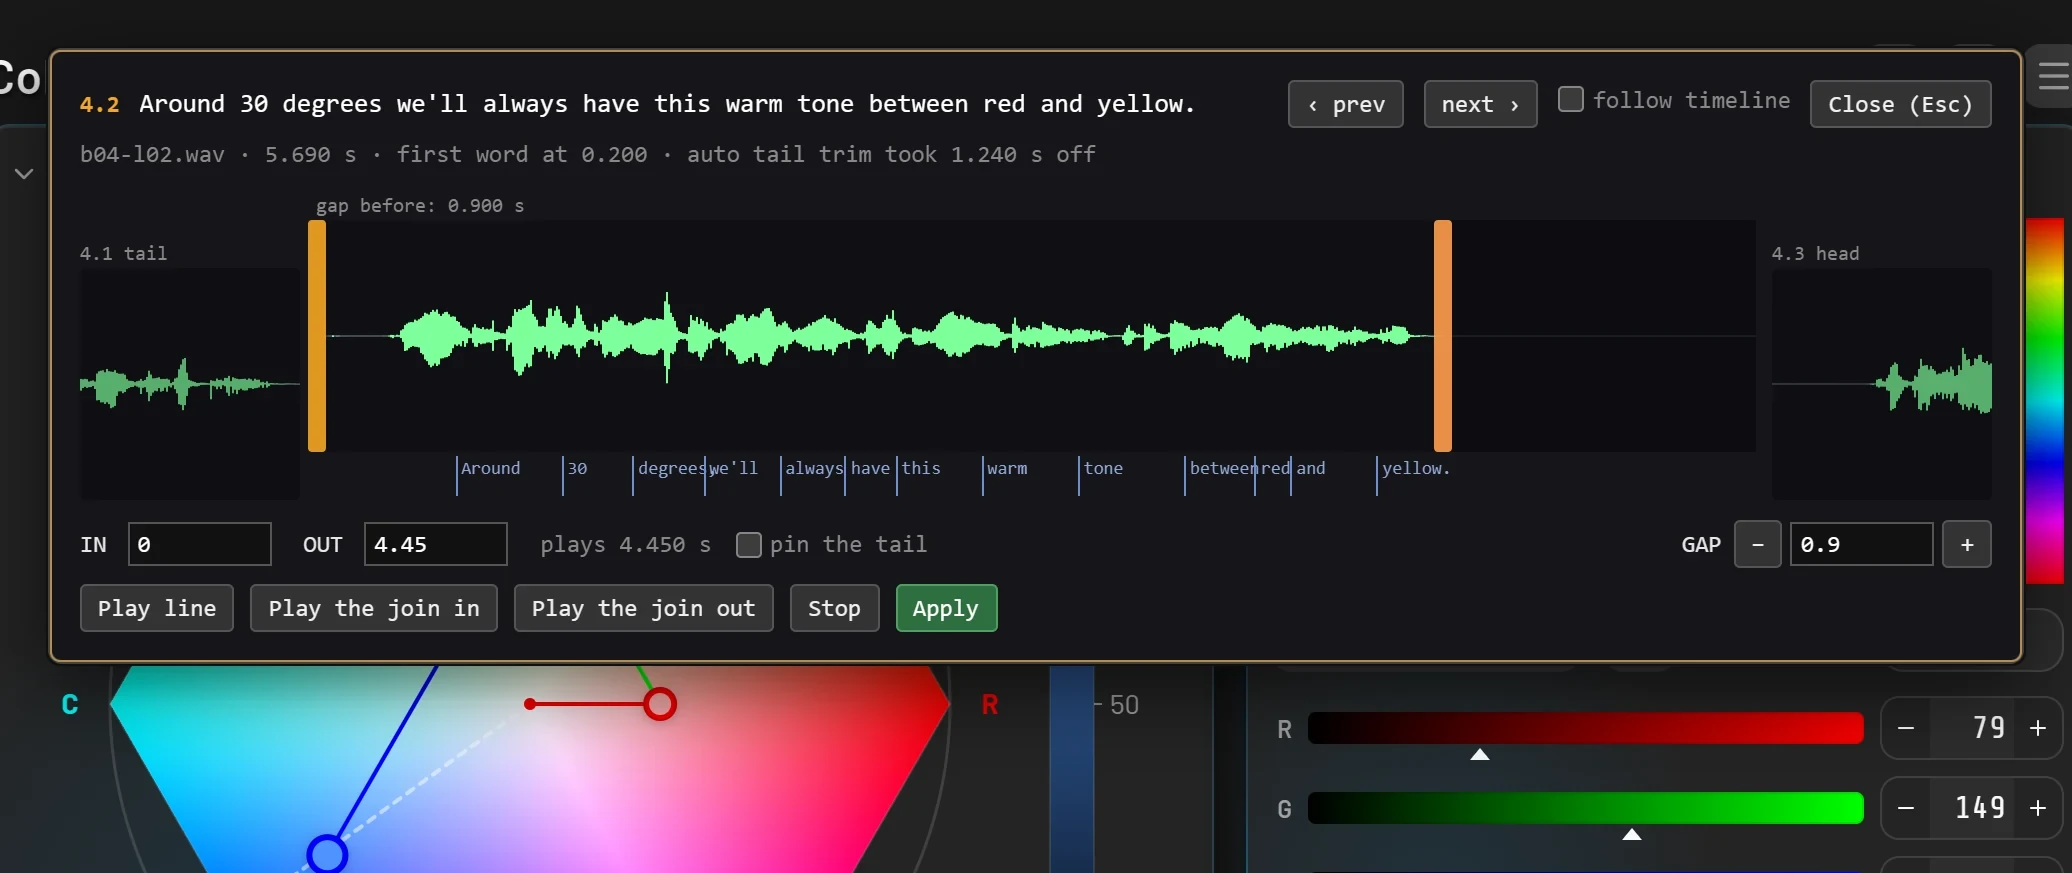Decrease the G value 149 with minus
This screenshot has width=2072, height=873.
click(x=1906, y=808)
